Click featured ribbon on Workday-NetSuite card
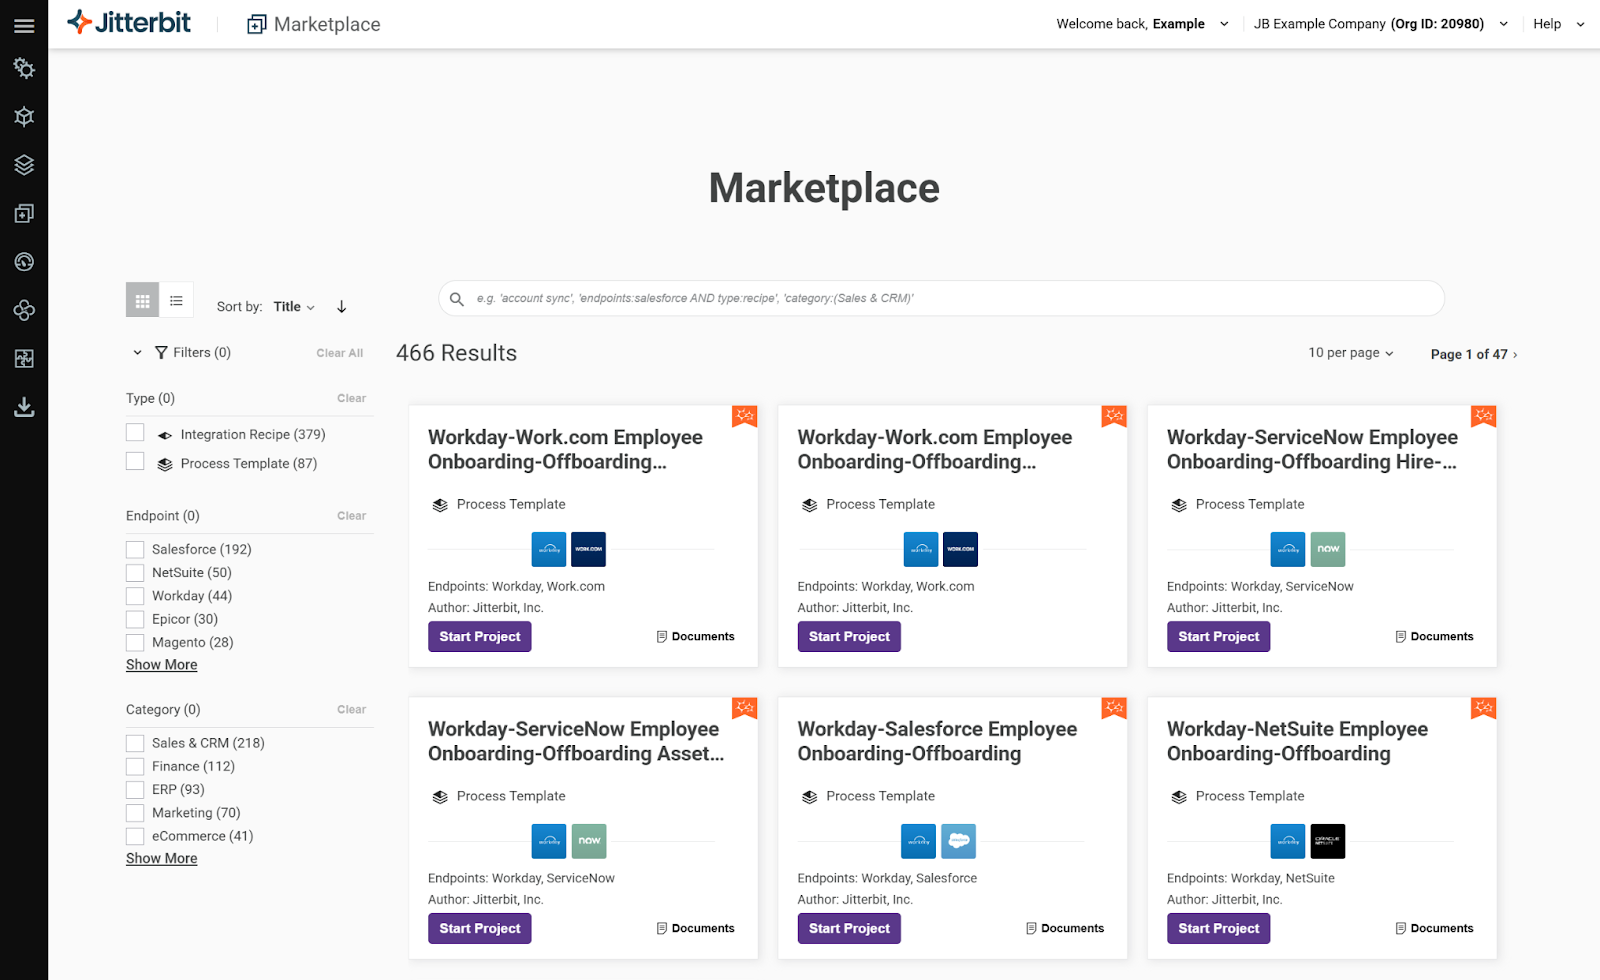The width and height of the screenshot is (1600, 980). coord(1484,709)
